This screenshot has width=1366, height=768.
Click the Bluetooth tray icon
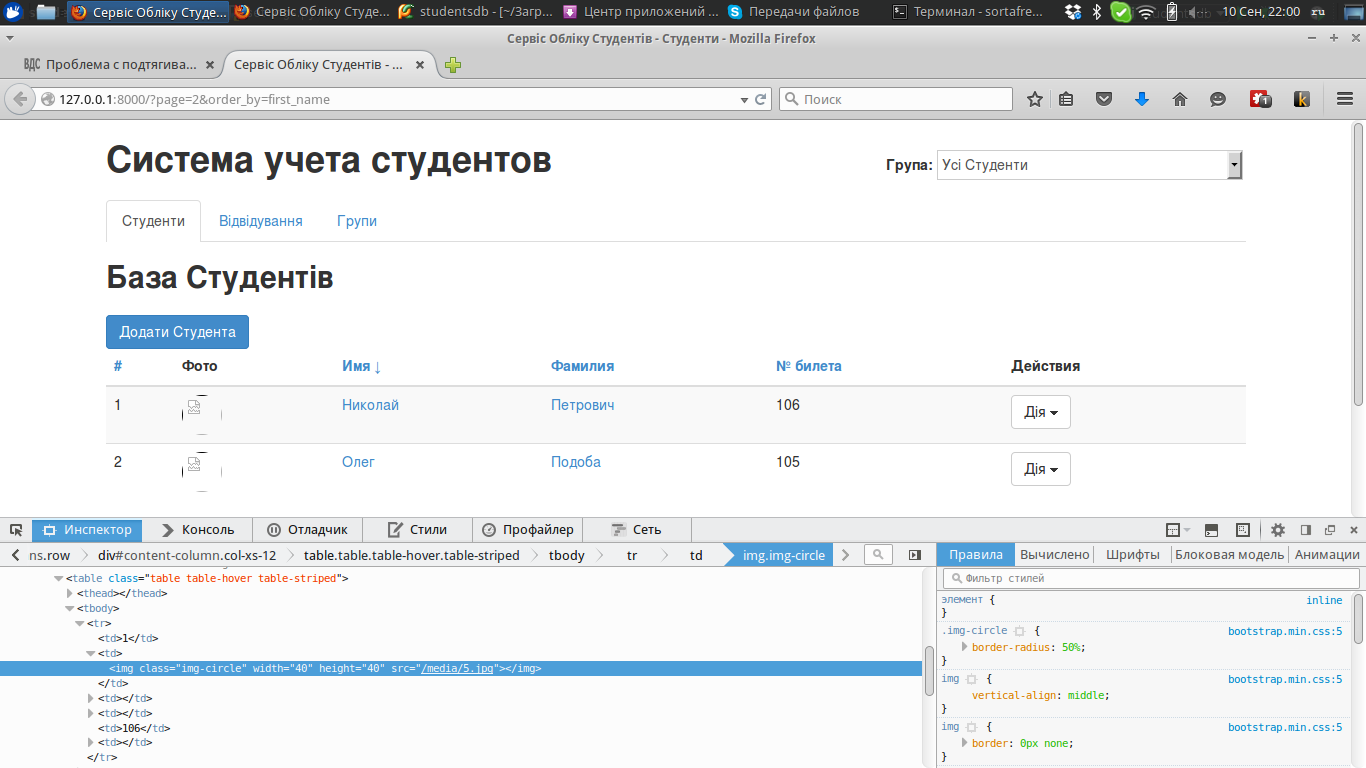(1097, 12)
